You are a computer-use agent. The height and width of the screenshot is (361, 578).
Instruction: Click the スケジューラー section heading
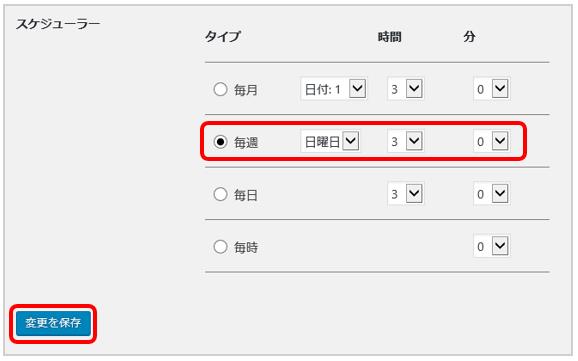(58, 24)
